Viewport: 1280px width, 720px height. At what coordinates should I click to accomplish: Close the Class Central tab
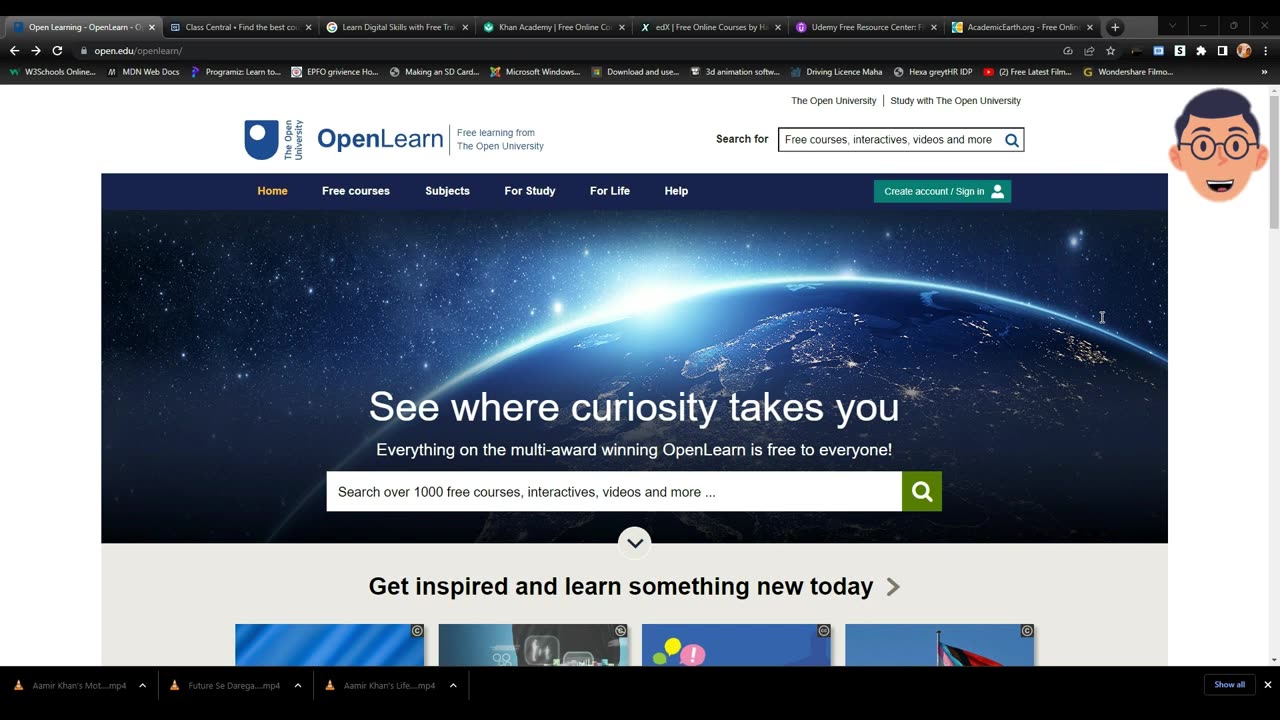point(308,28)
